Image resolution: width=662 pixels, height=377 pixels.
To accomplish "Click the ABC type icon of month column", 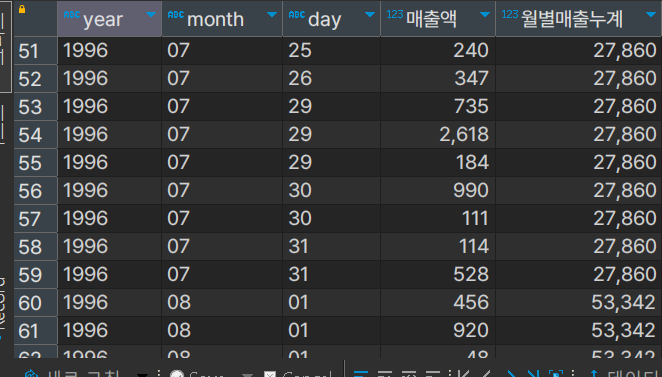I will coord(176,15).
